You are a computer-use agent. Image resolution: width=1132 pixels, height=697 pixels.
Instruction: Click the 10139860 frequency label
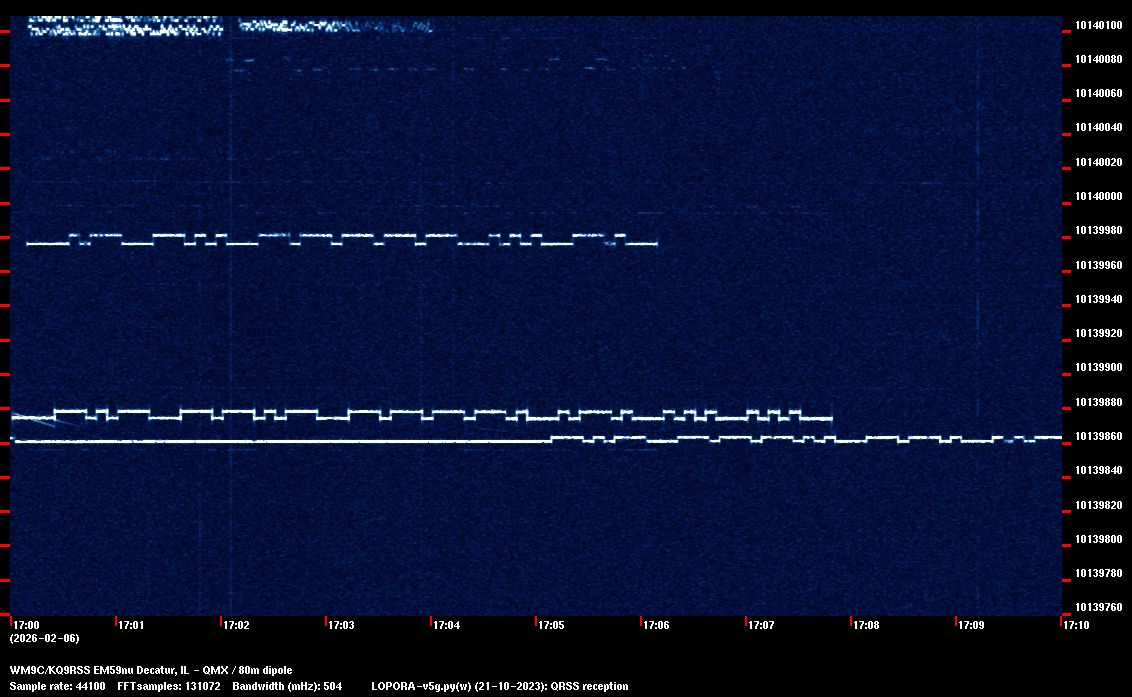[1097, 437]
